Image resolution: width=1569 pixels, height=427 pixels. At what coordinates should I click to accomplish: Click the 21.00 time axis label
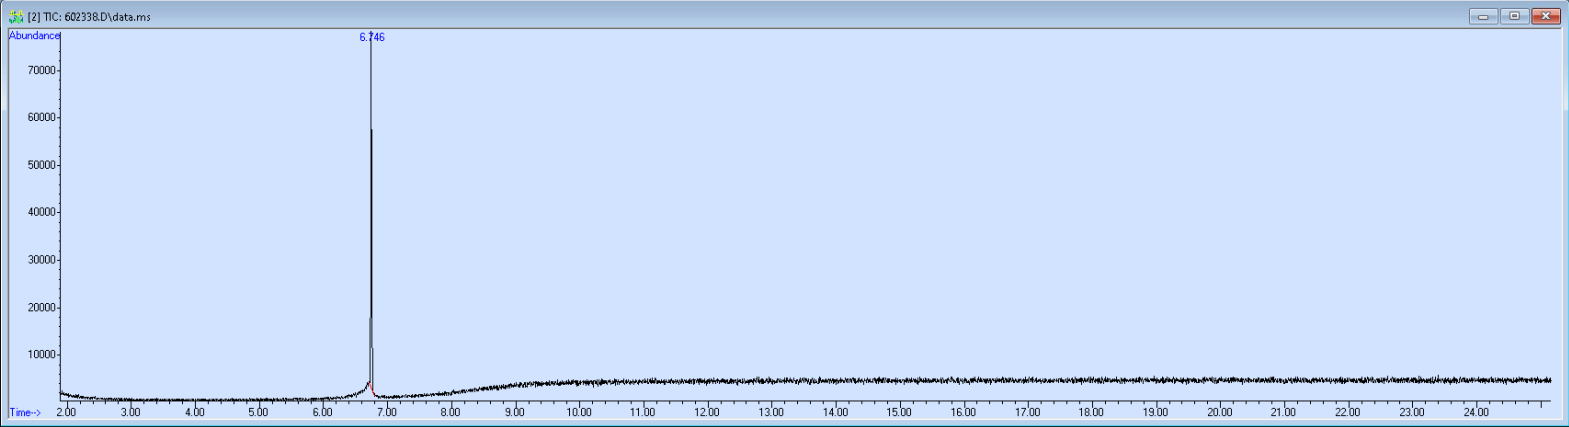pos(1283,412)
